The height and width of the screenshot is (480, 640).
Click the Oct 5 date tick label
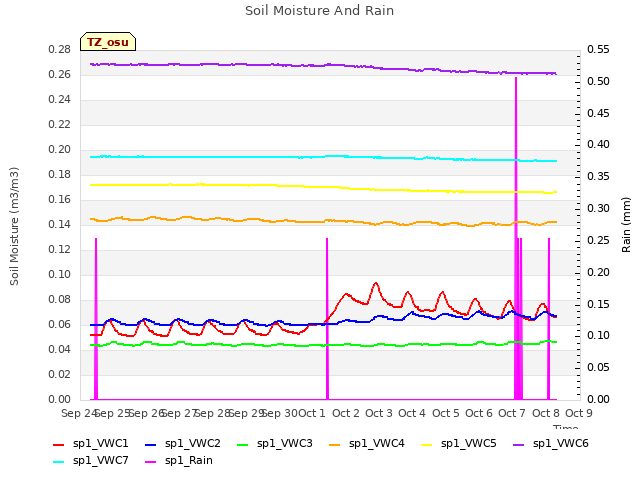point(446,413)
